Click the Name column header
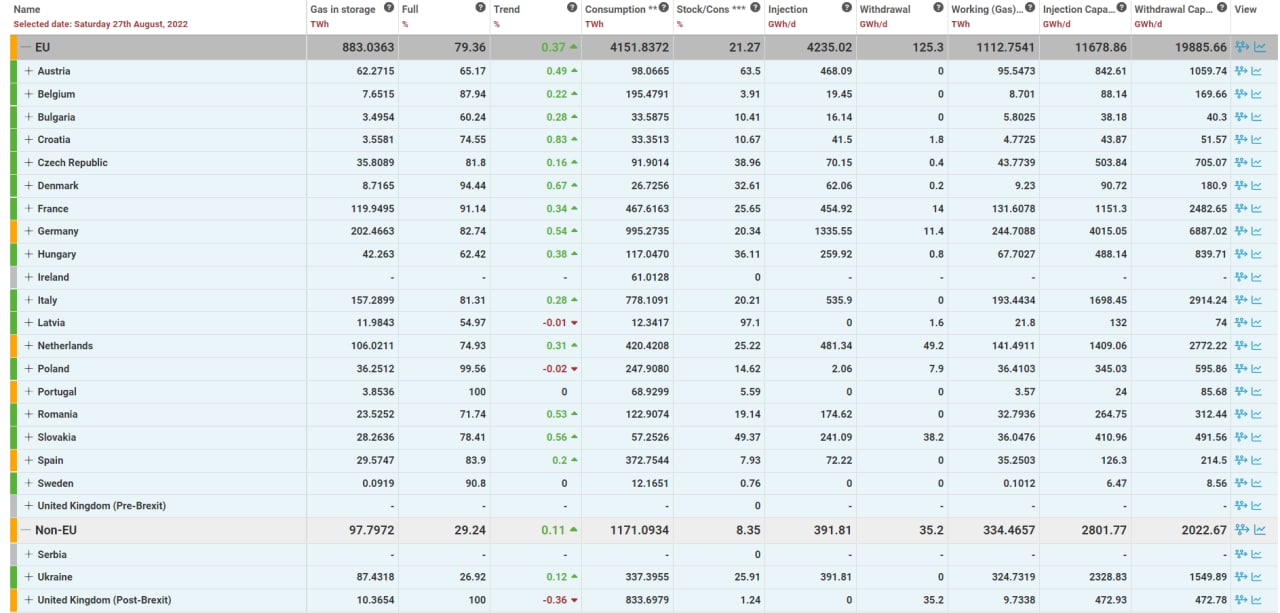 point(27,9)
